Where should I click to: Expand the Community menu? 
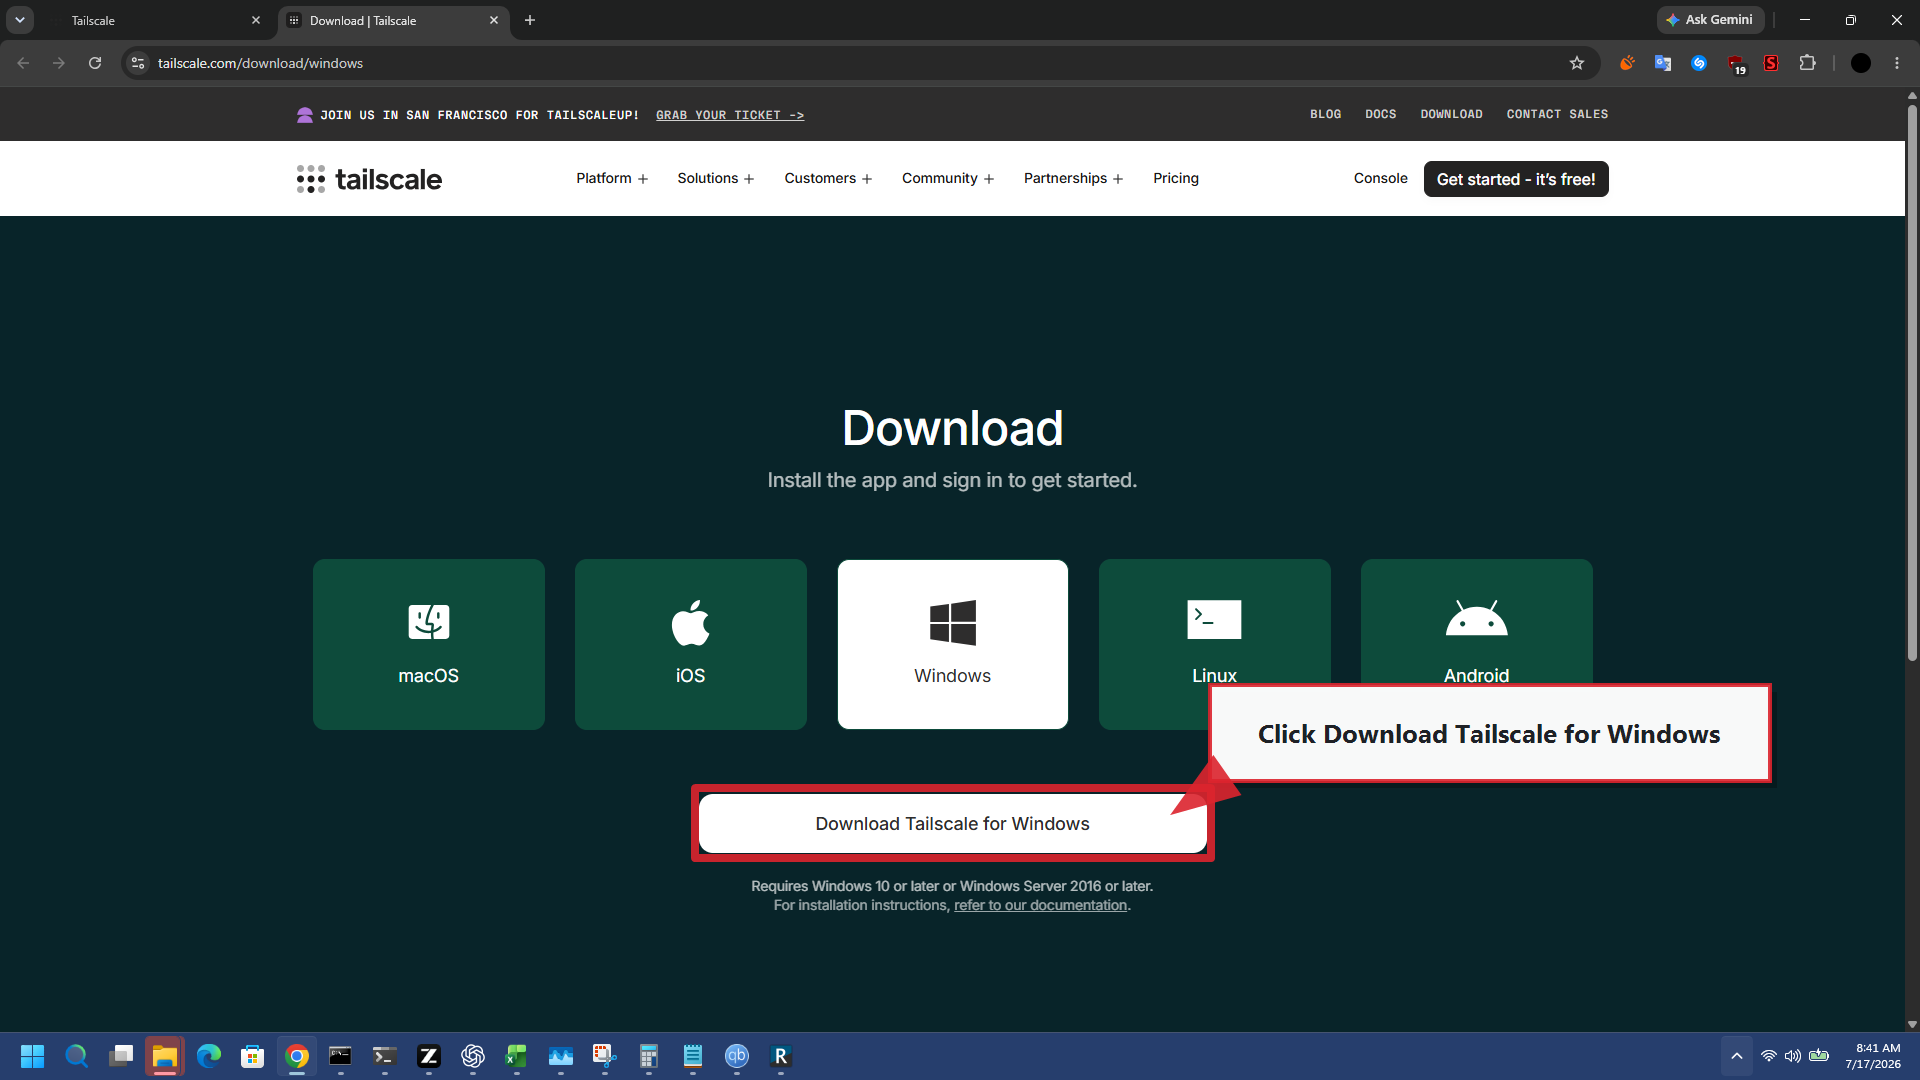948,178
